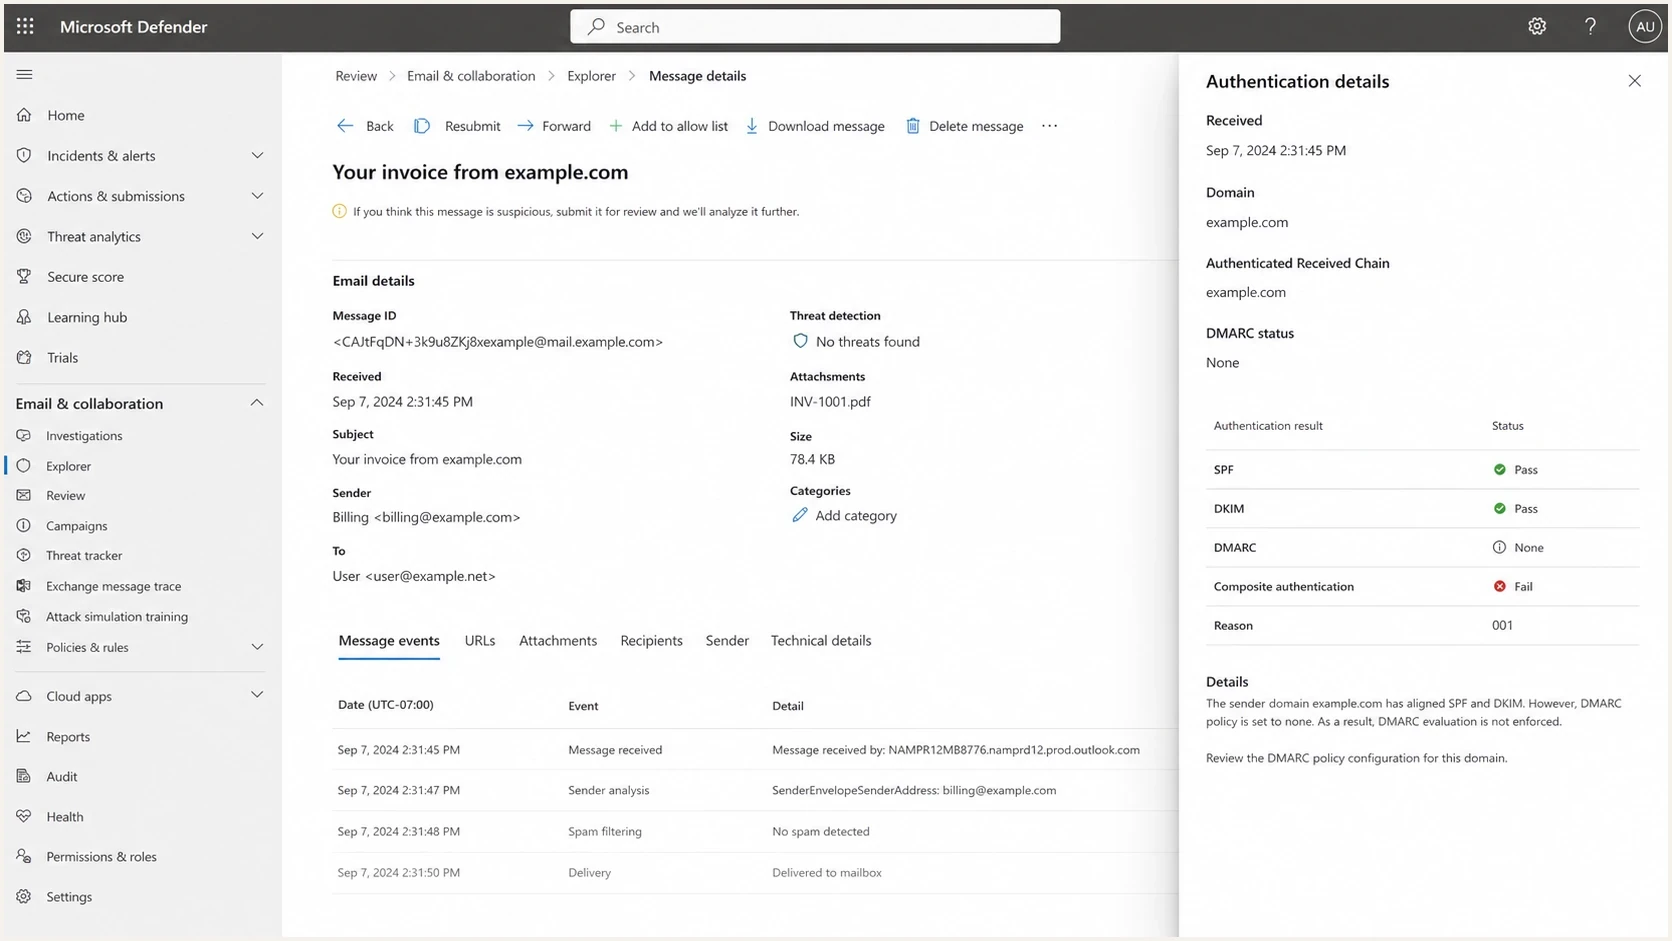
Task: Open the AU account avatar
Action: (x=1644, y=27)
